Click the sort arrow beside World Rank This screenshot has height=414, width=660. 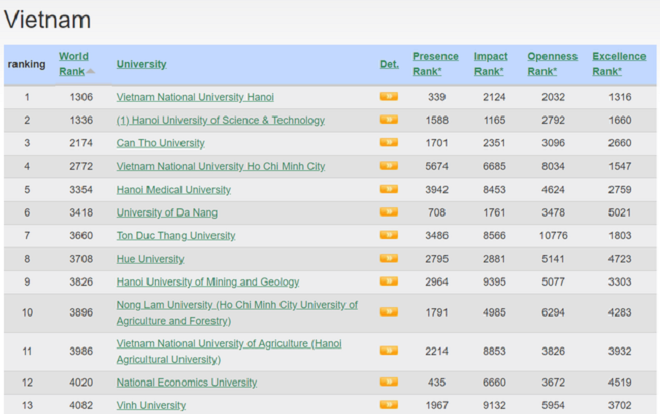click(x=91, y=71)
